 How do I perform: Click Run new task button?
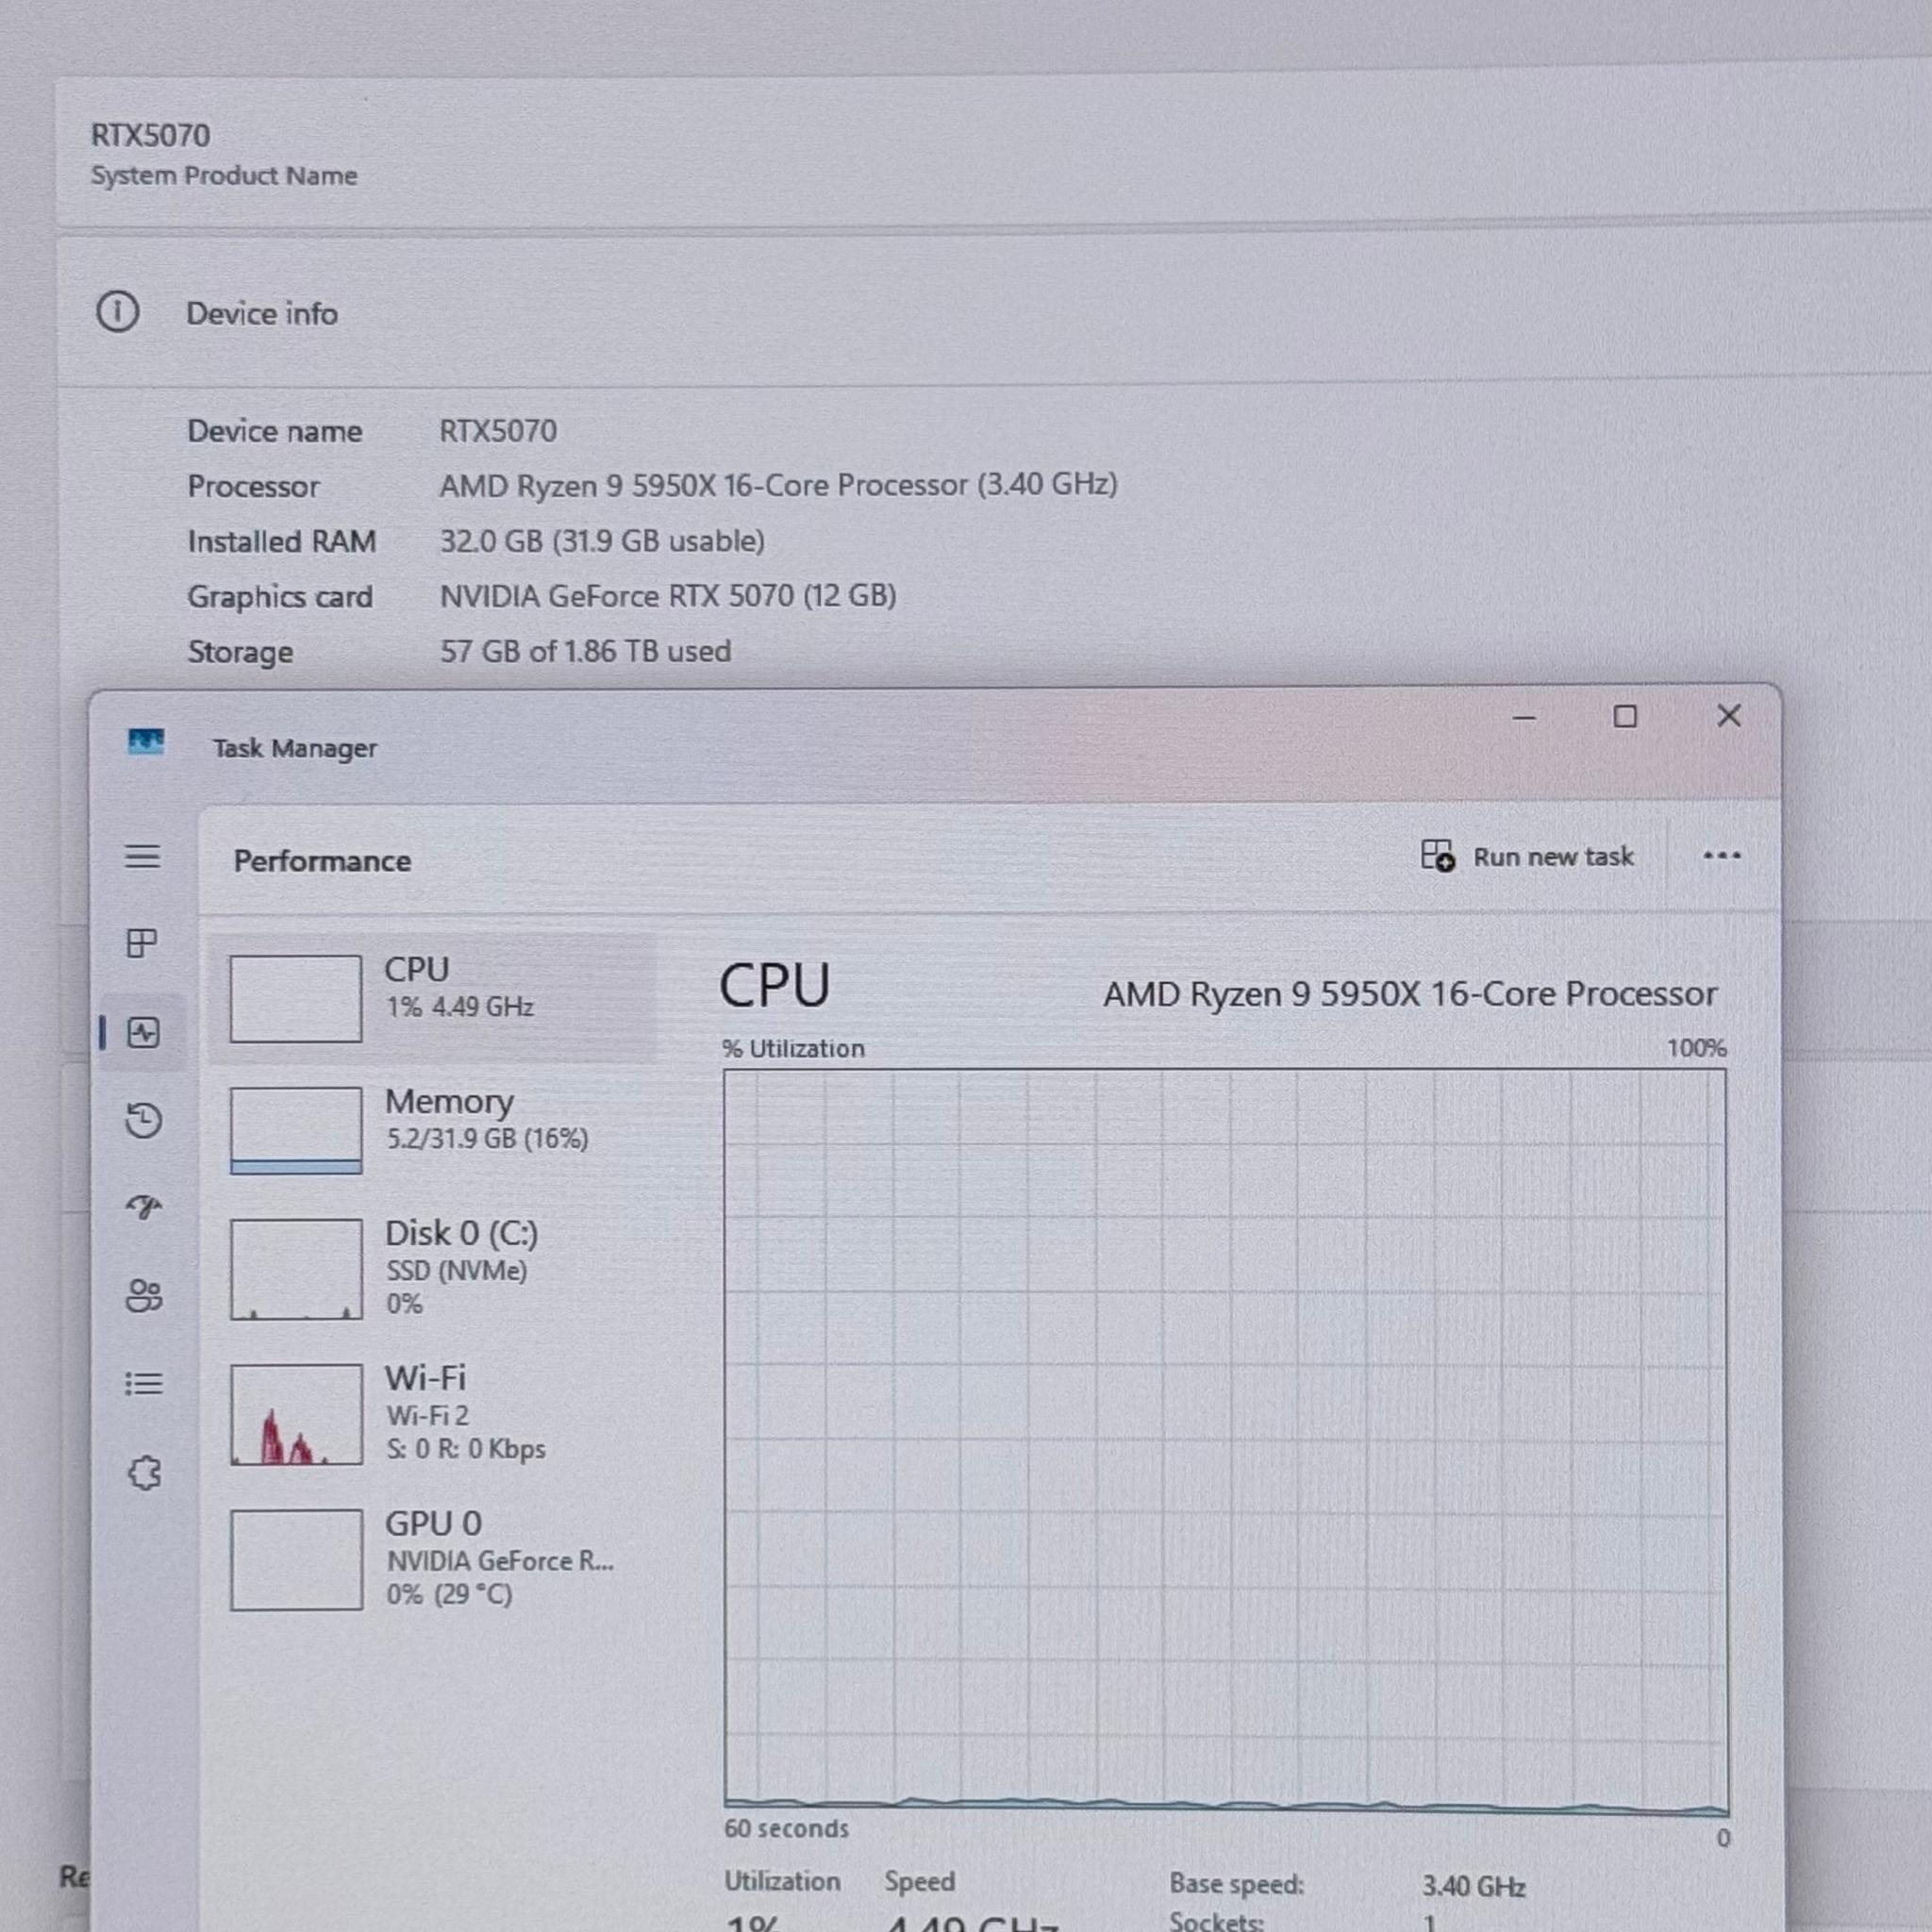point(1527,857)
